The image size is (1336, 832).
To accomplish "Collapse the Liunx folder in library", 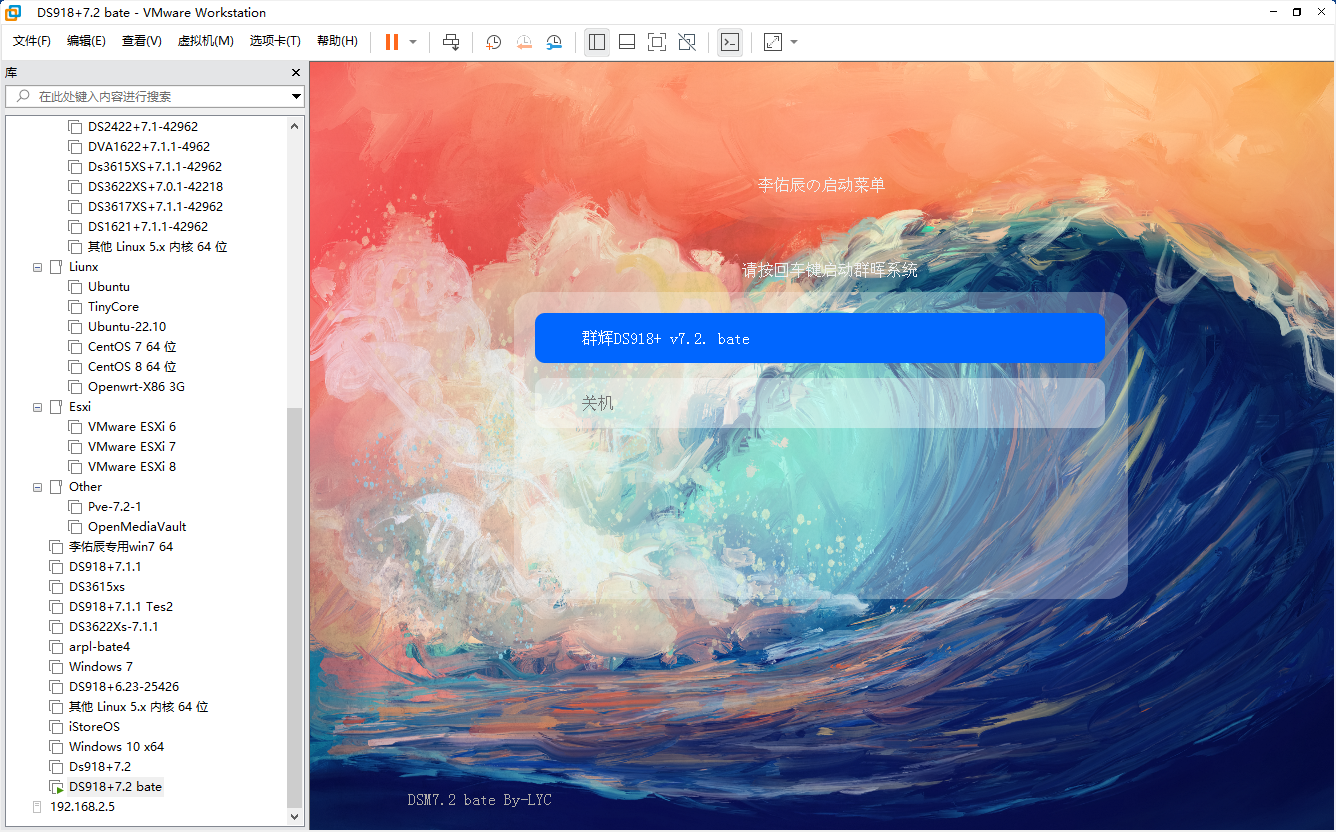I will [x=38, y=267].
